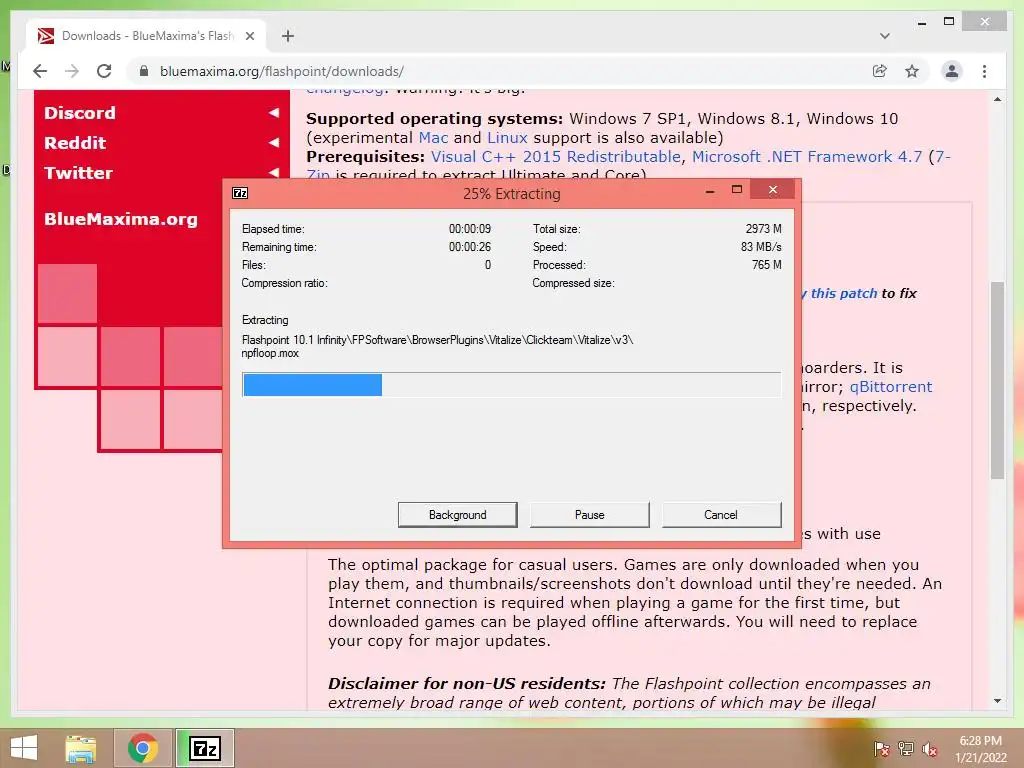Click the 'this patch' link
Screen dimensions: 1024x768
[844, 293]
